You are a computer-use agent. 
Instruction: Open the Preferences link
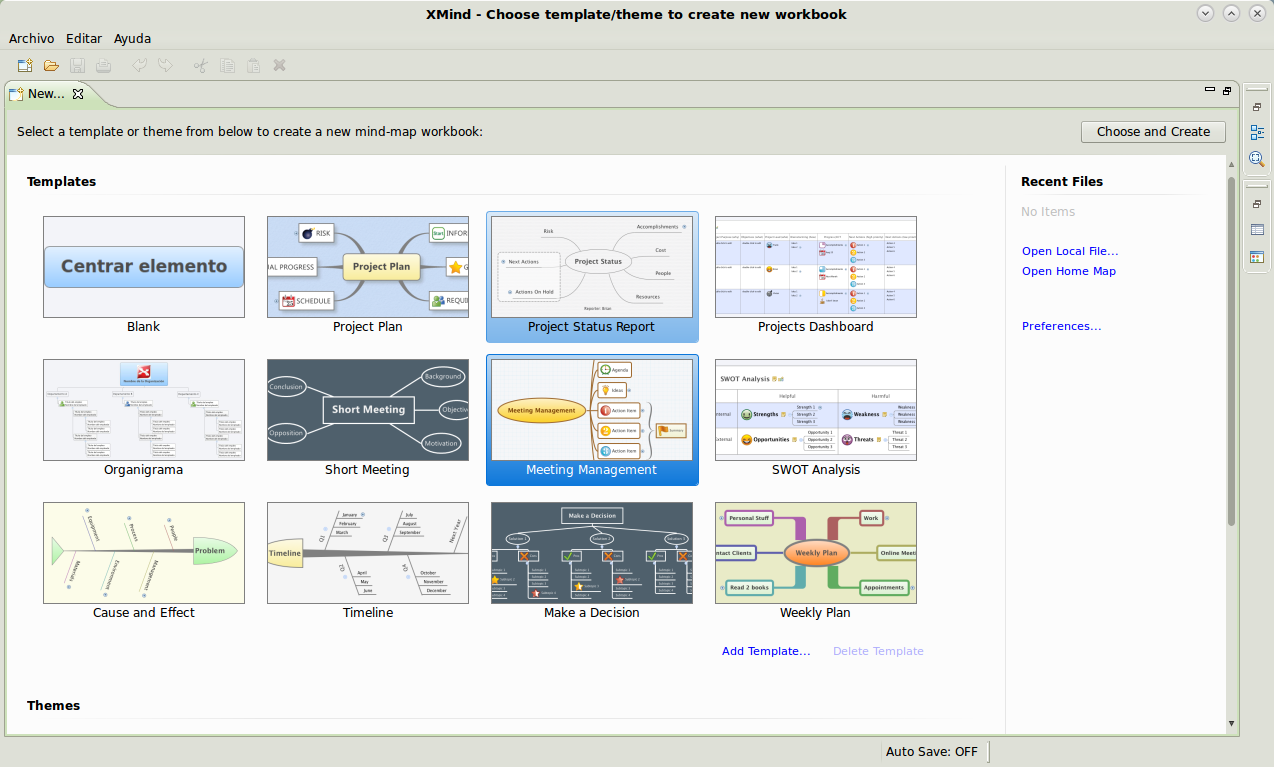[1061, 325]
